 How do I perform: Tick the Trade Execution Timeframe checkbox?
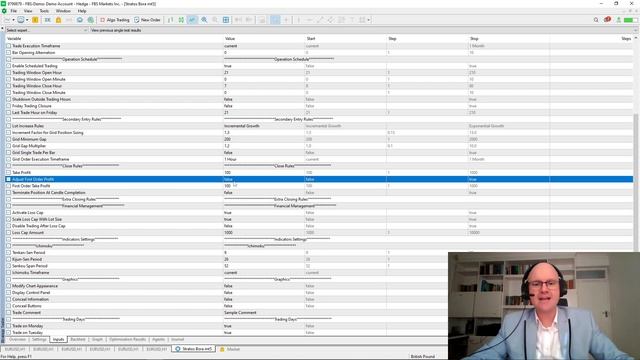tap(9, 46)
